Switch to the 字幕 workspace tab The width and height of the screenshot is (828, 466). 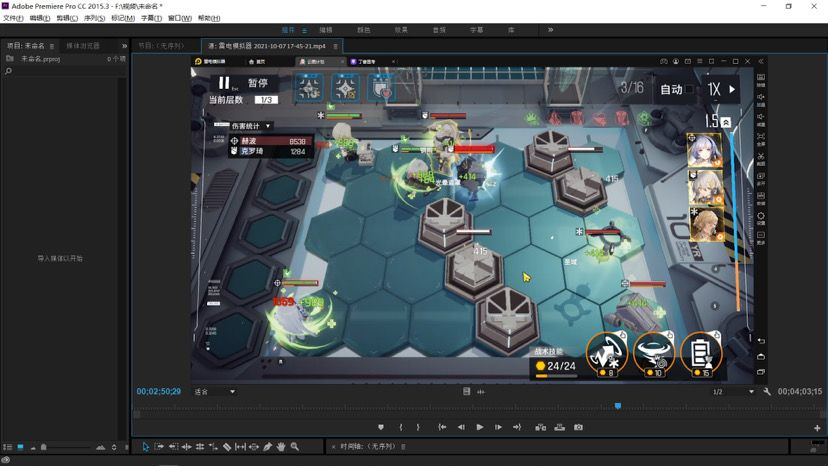476,30
